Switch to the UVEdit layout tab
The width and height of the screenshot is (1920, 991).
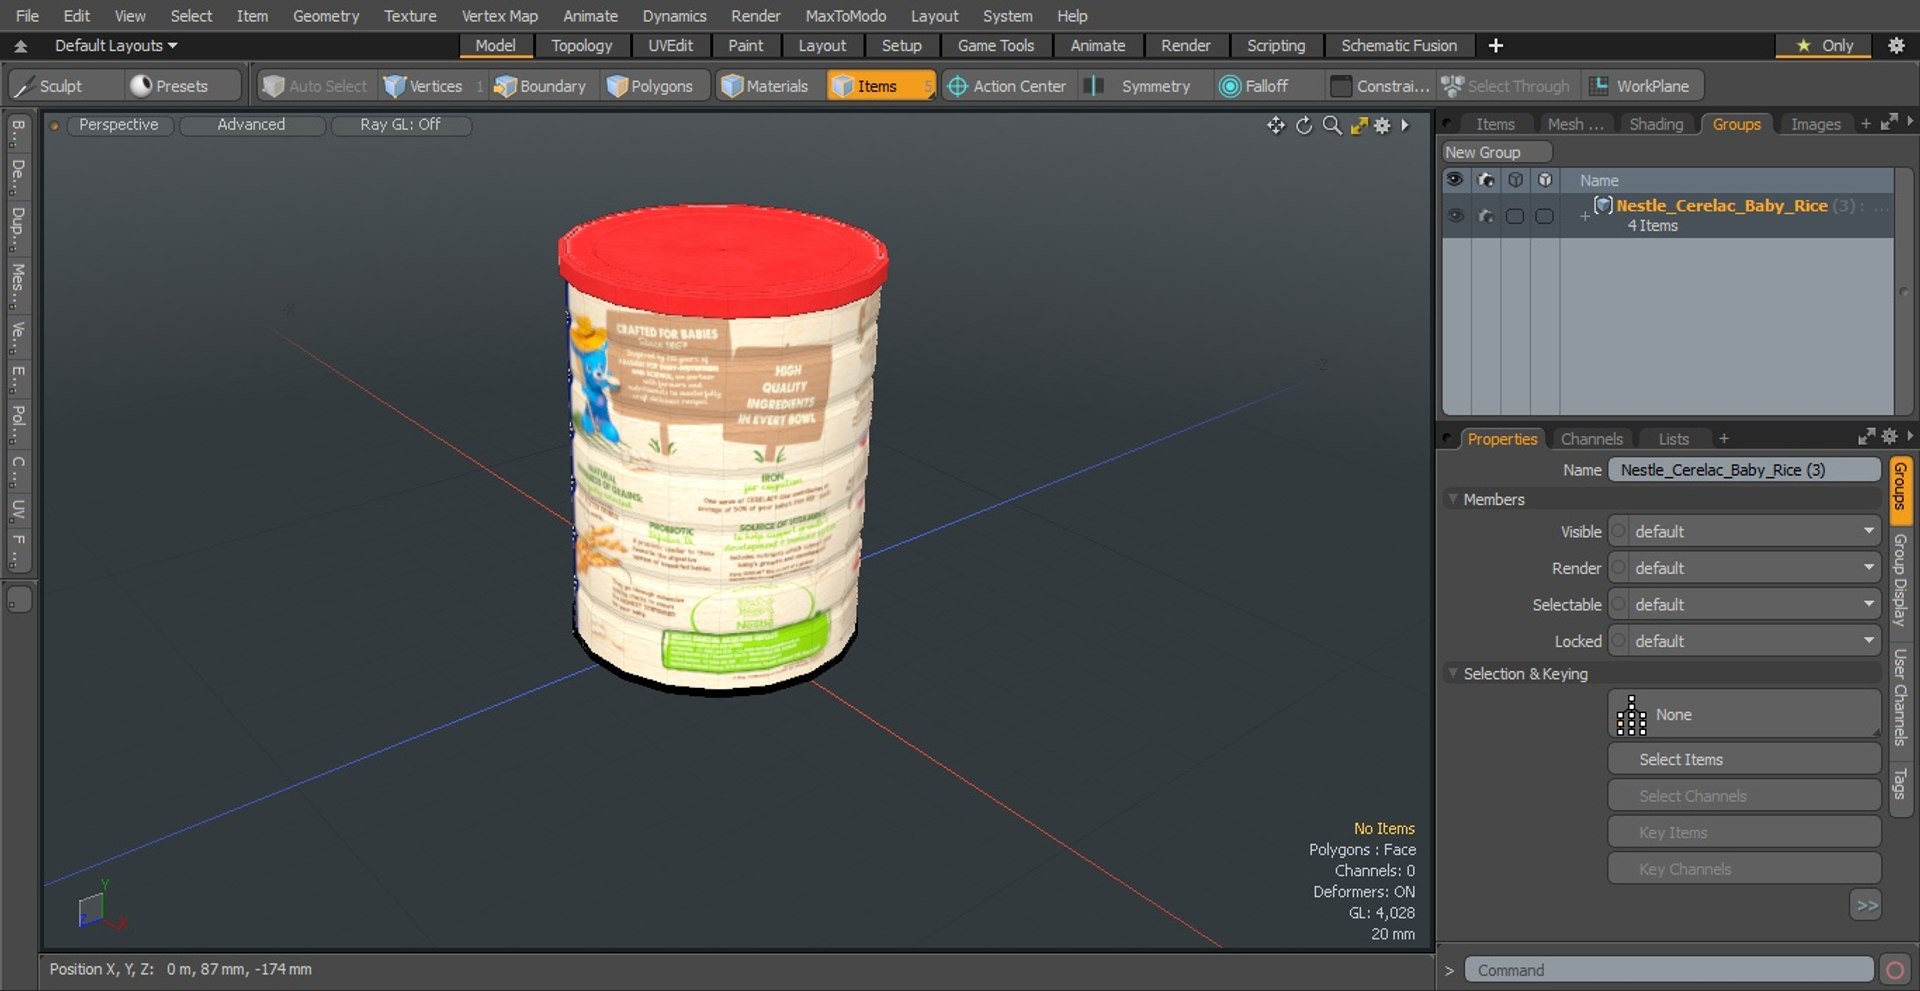[x=670, y=45]
